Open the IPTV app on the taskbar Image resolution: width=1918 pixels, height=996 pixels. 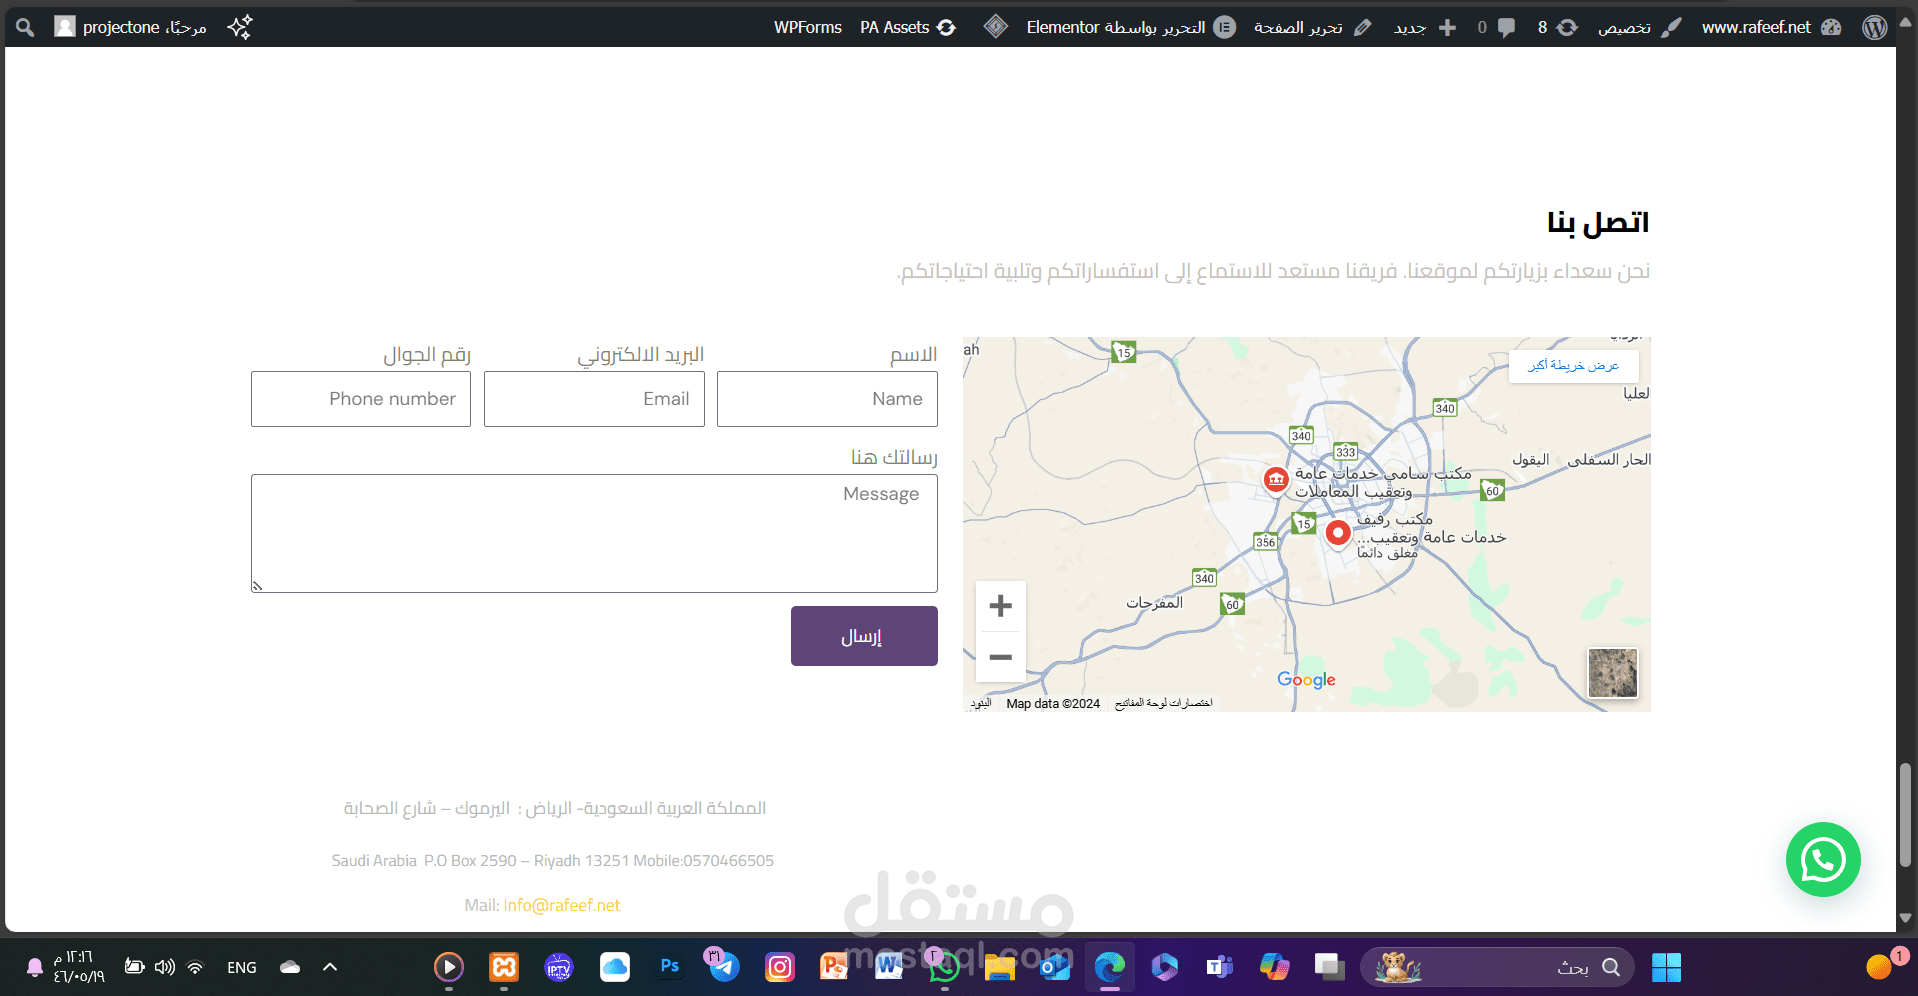(x=559, y=967)
